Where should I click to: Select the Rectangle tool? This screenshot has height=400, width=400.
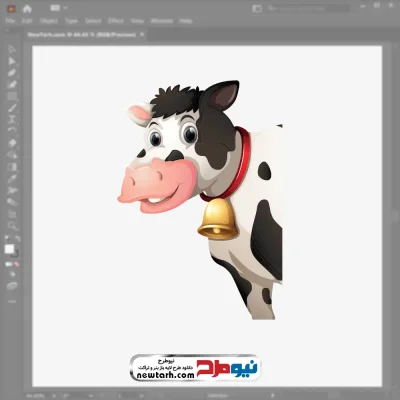(x=12, y=97)
